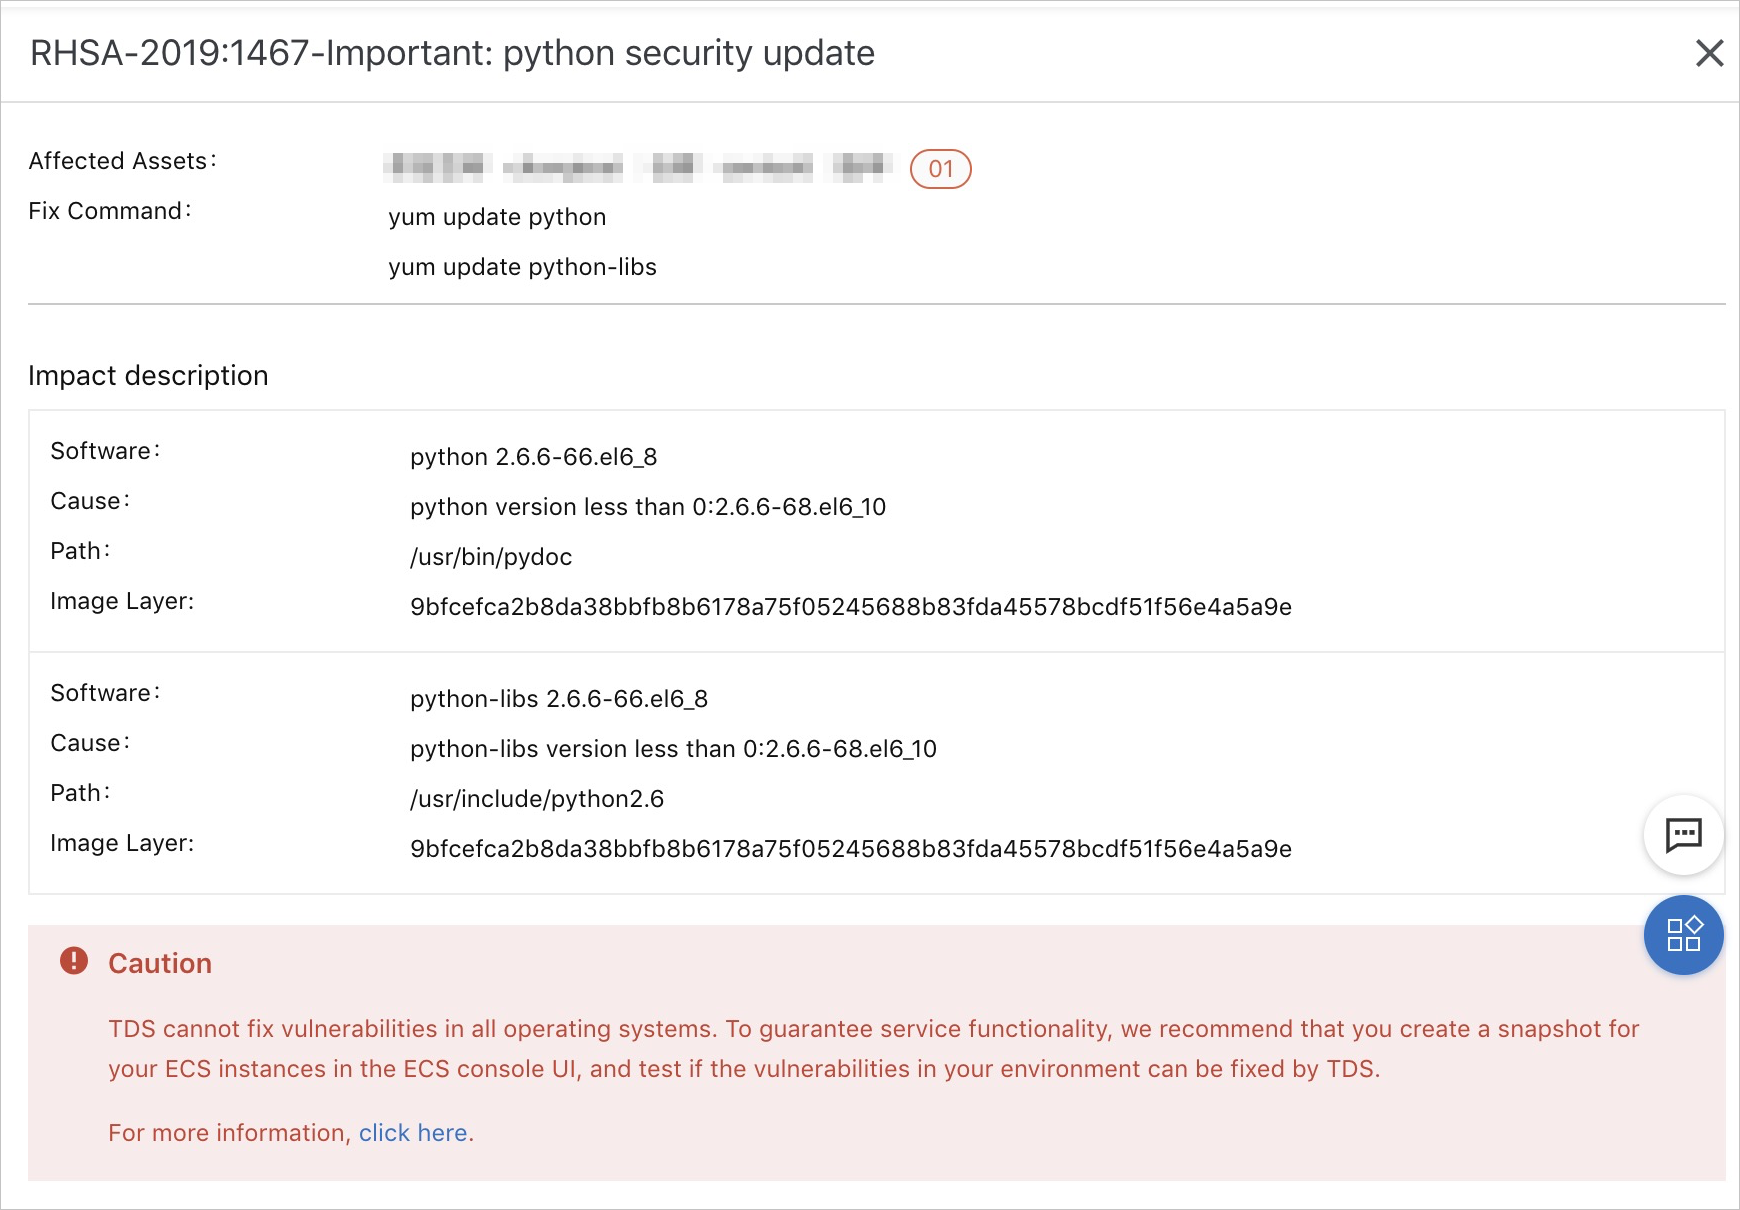Click the Impact description heading

pos(148,376)
